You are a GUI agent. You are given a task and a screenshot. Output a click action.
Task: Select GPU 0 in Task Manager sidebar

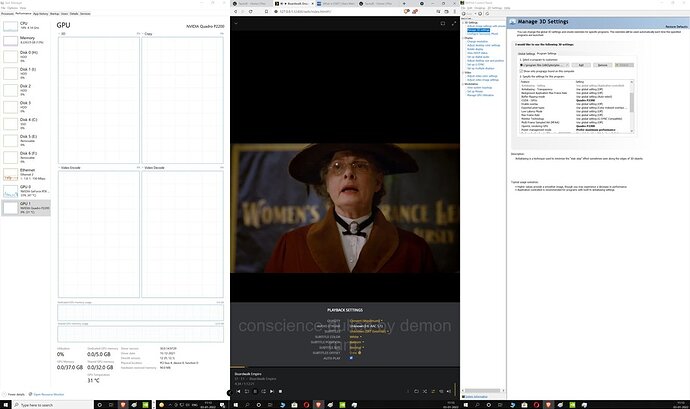(x=26, y=191)
